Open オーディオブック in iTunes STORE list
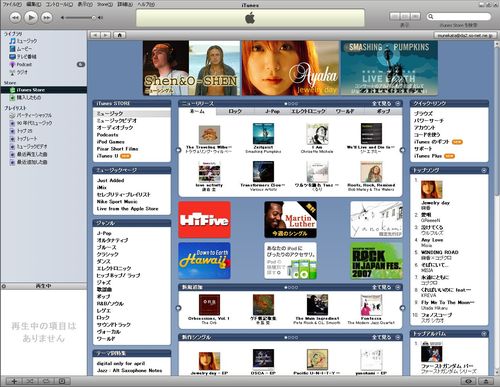 [x=115, y=128]
